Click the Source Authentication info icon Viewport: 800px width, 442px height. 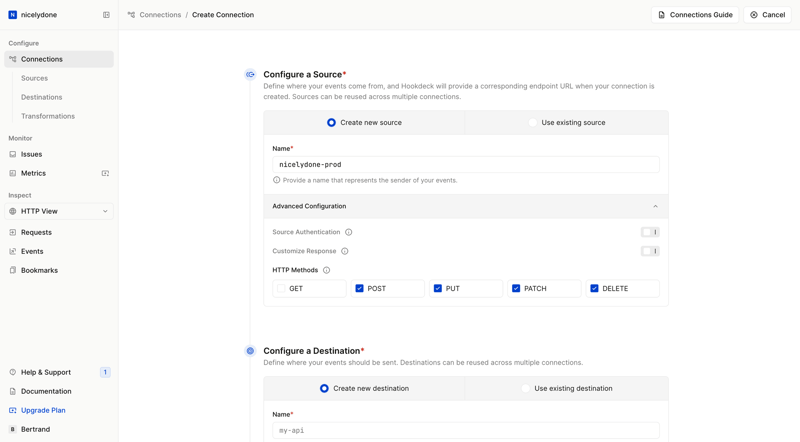pos(348,232)
